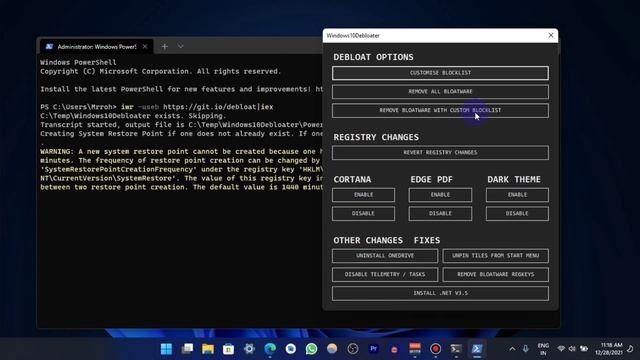This screenshot has height=360, width=640.
Task: Click the PowerShell icon on the terminal tab
Action: click(x=49, y=47)
